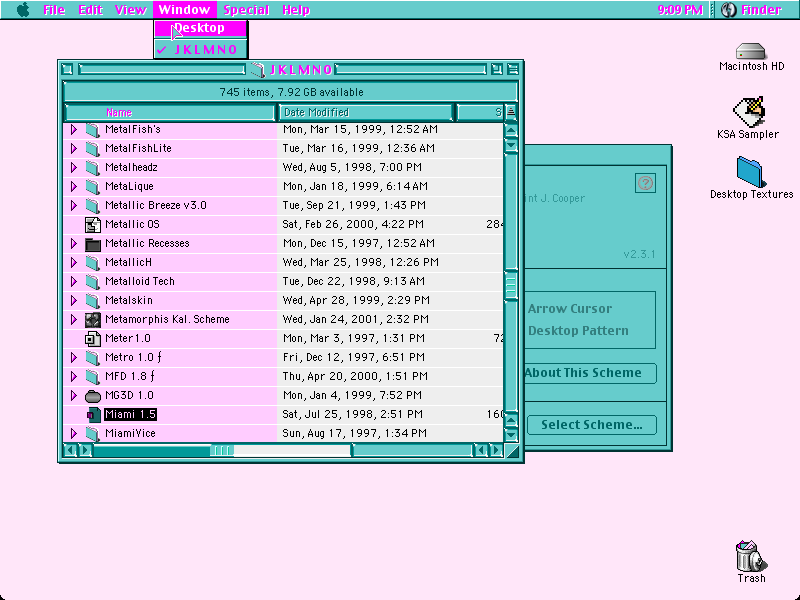
Task: Choose JKLMNO in the Window menu
Action: click(x=201, y=49)
